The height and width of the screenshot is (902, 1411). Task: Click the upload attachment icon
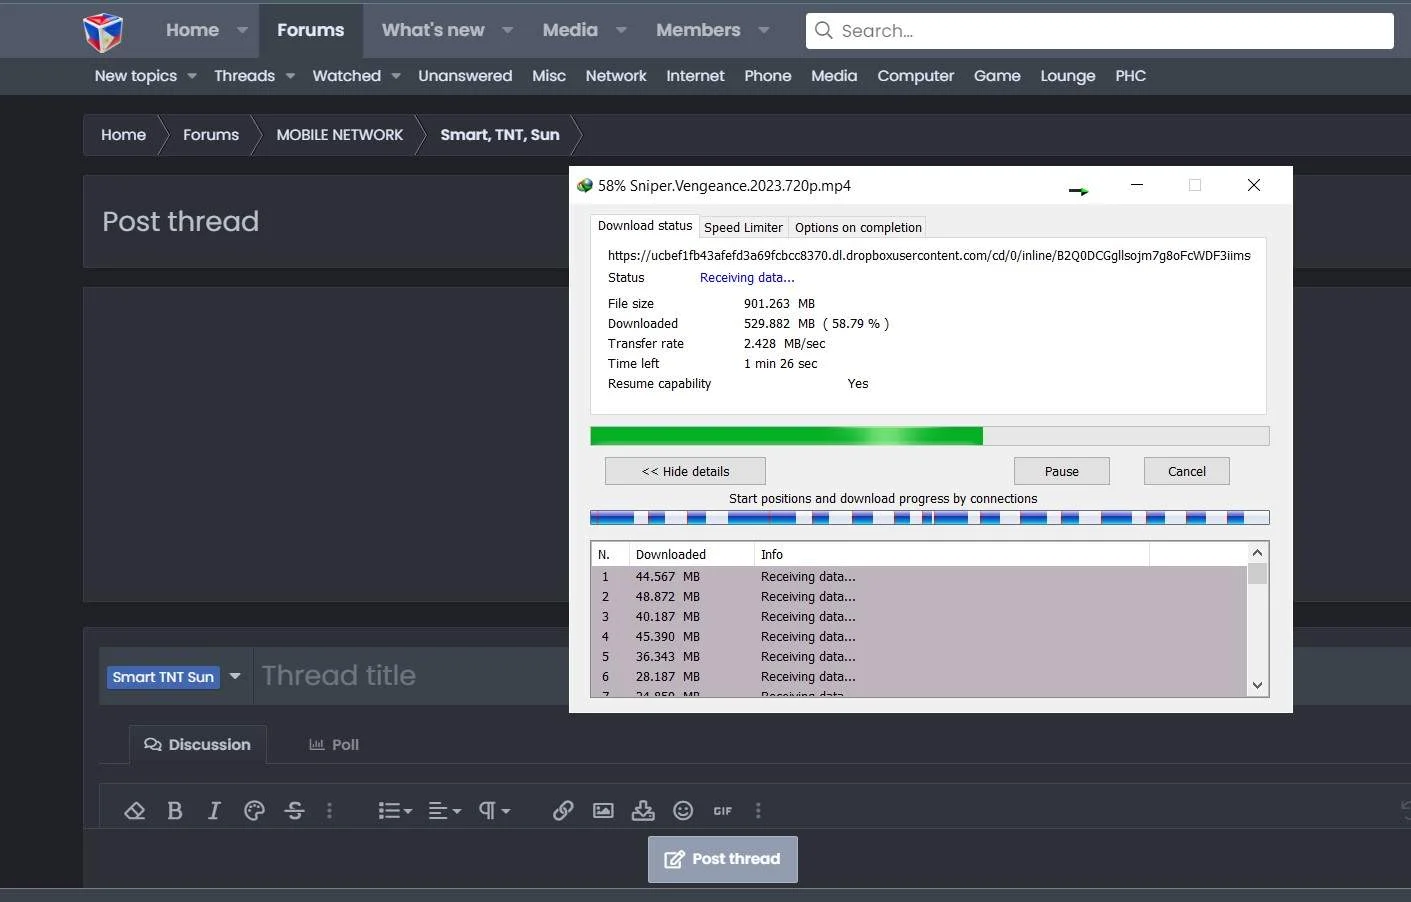click(x=643, y=811)
